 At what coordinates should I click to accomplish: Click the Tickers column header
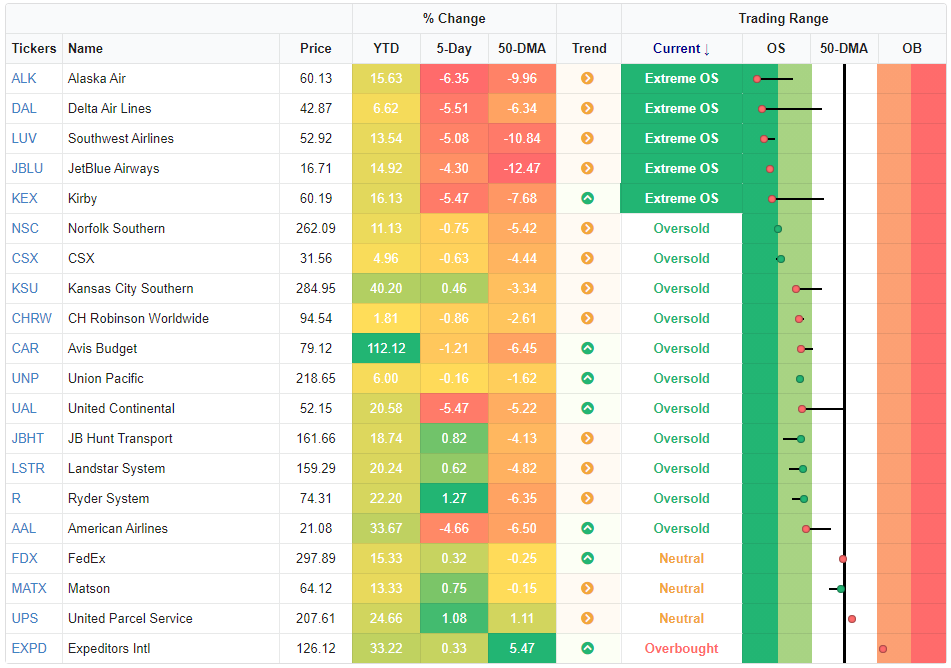35,48
